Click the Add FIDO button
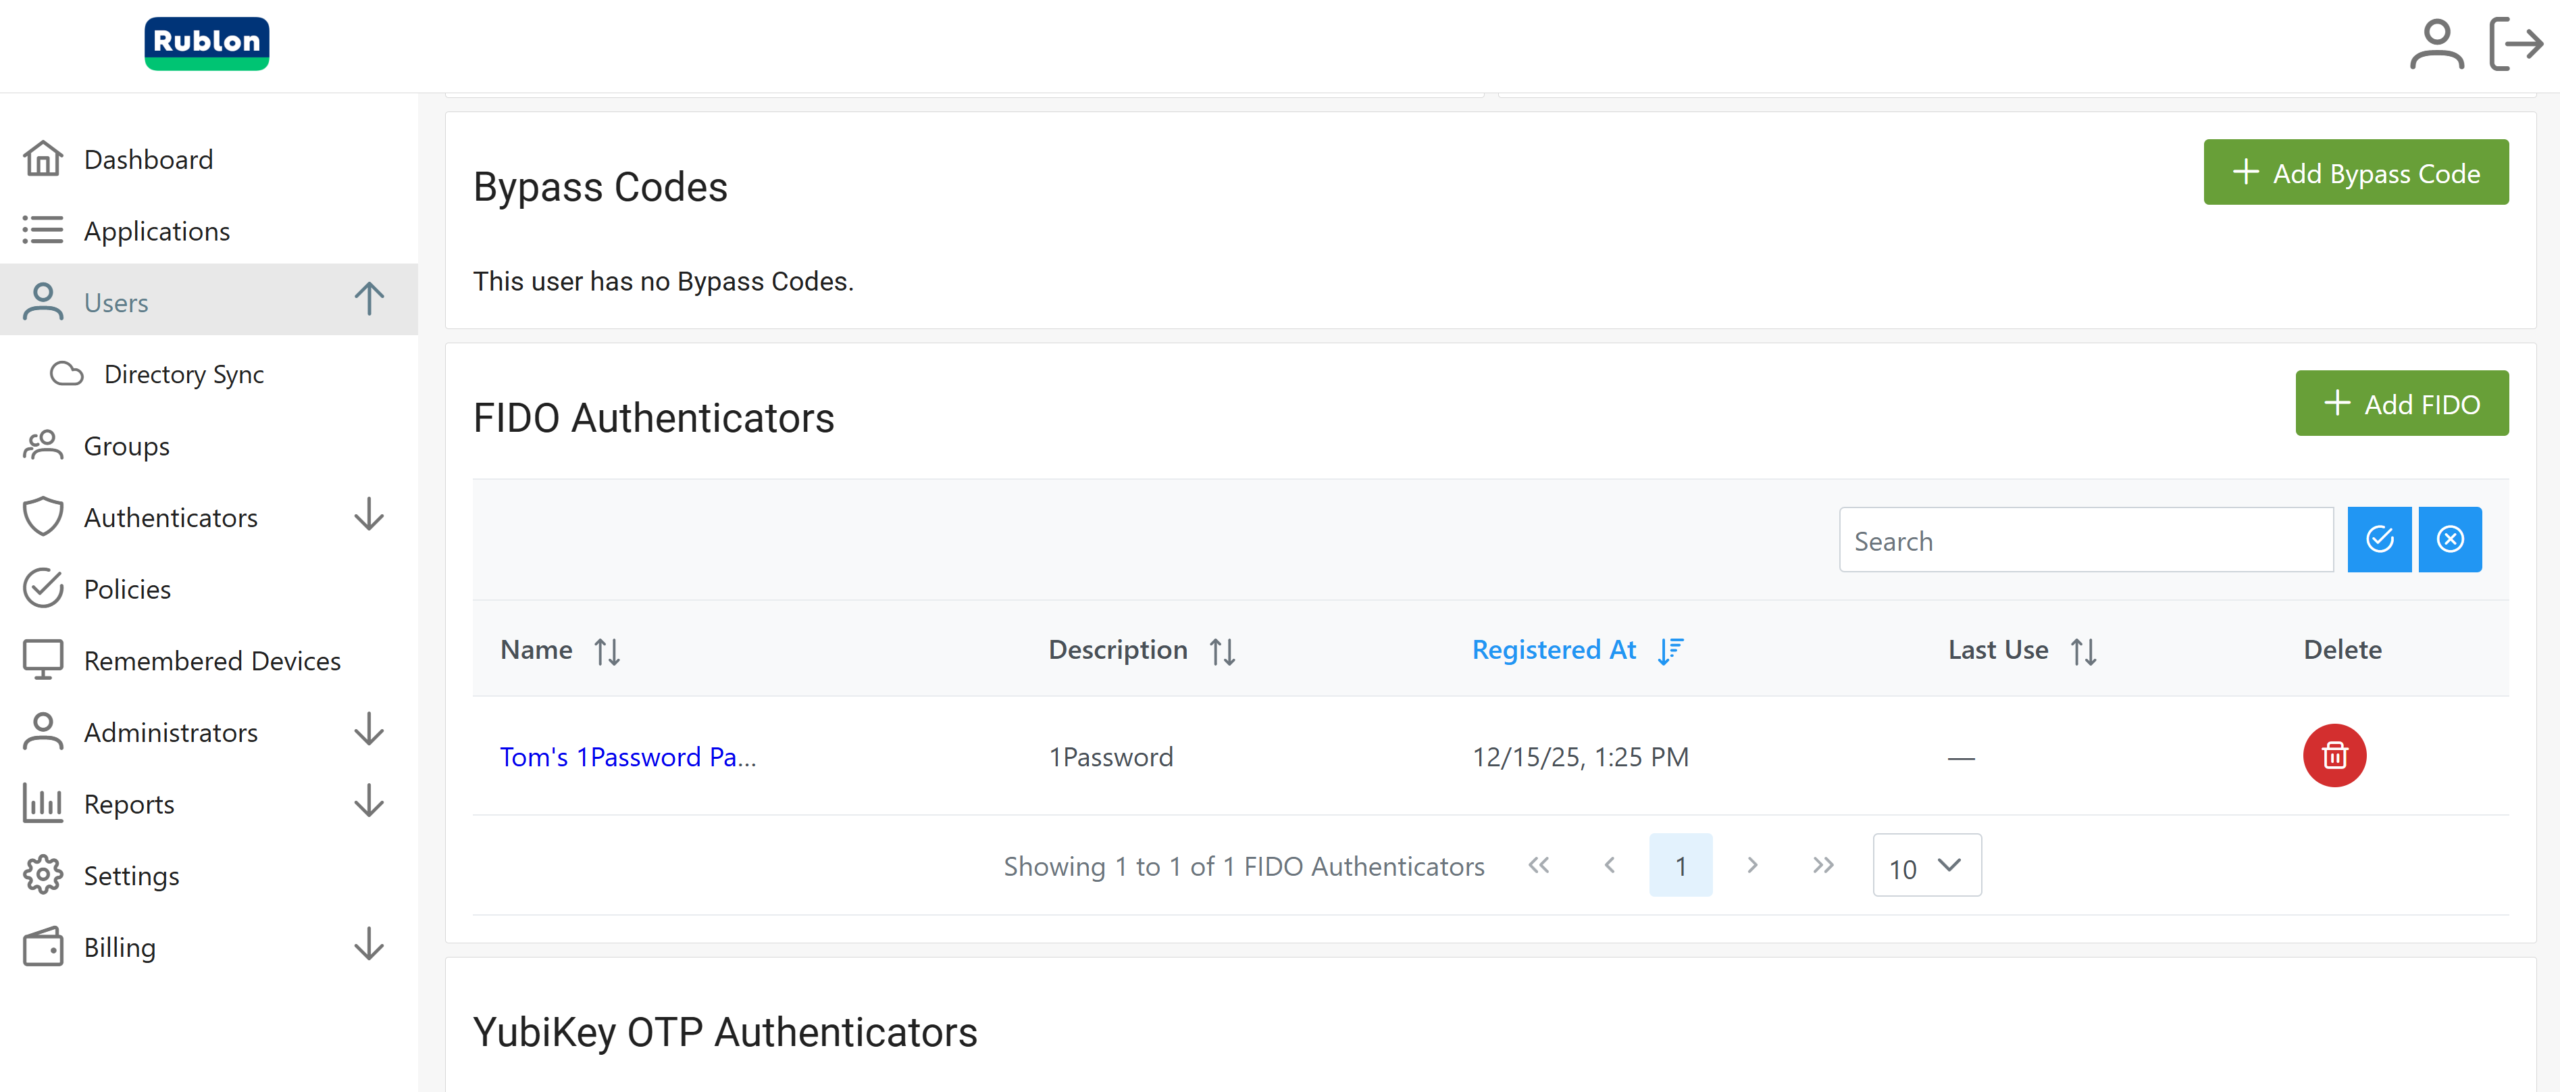The height and width of the screenshot is (1092, 2560). click(x=2401, y=404)
